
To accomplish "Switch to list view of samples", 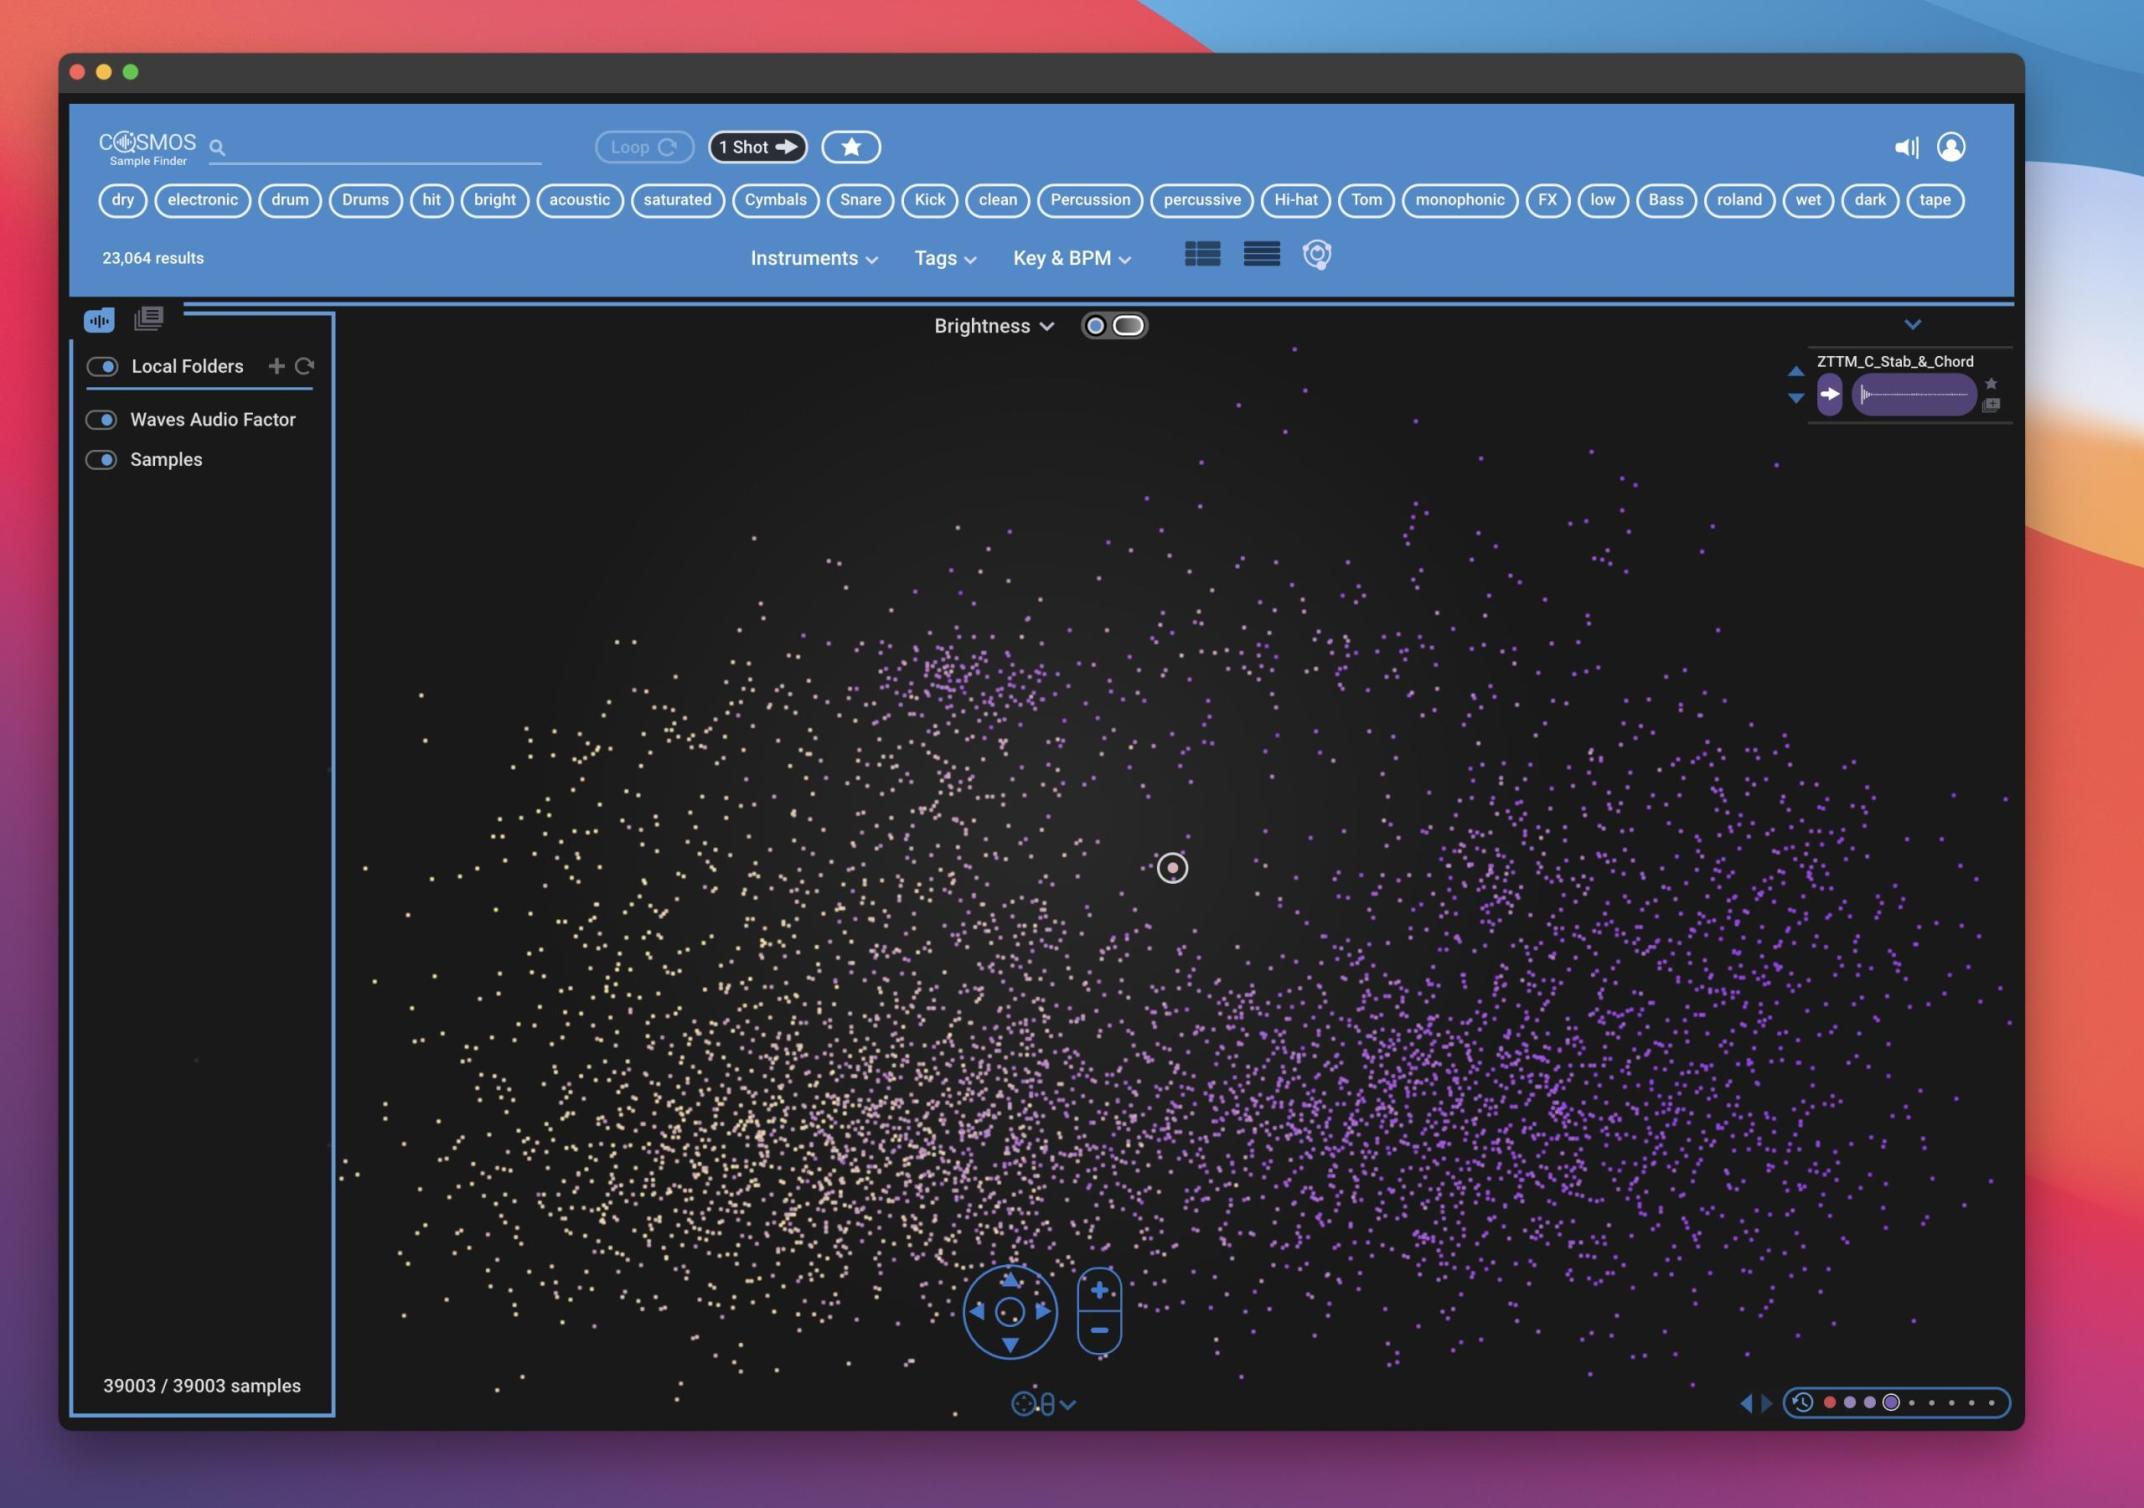I will (x=1262, y=255).
